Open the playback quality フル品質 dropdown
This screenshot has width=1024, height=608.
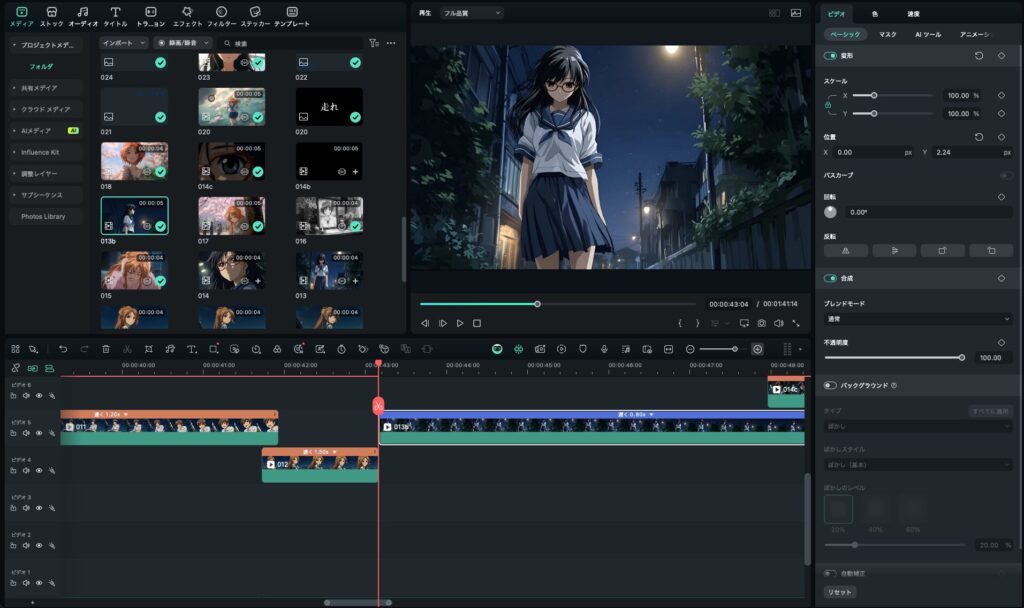(471, 13)
